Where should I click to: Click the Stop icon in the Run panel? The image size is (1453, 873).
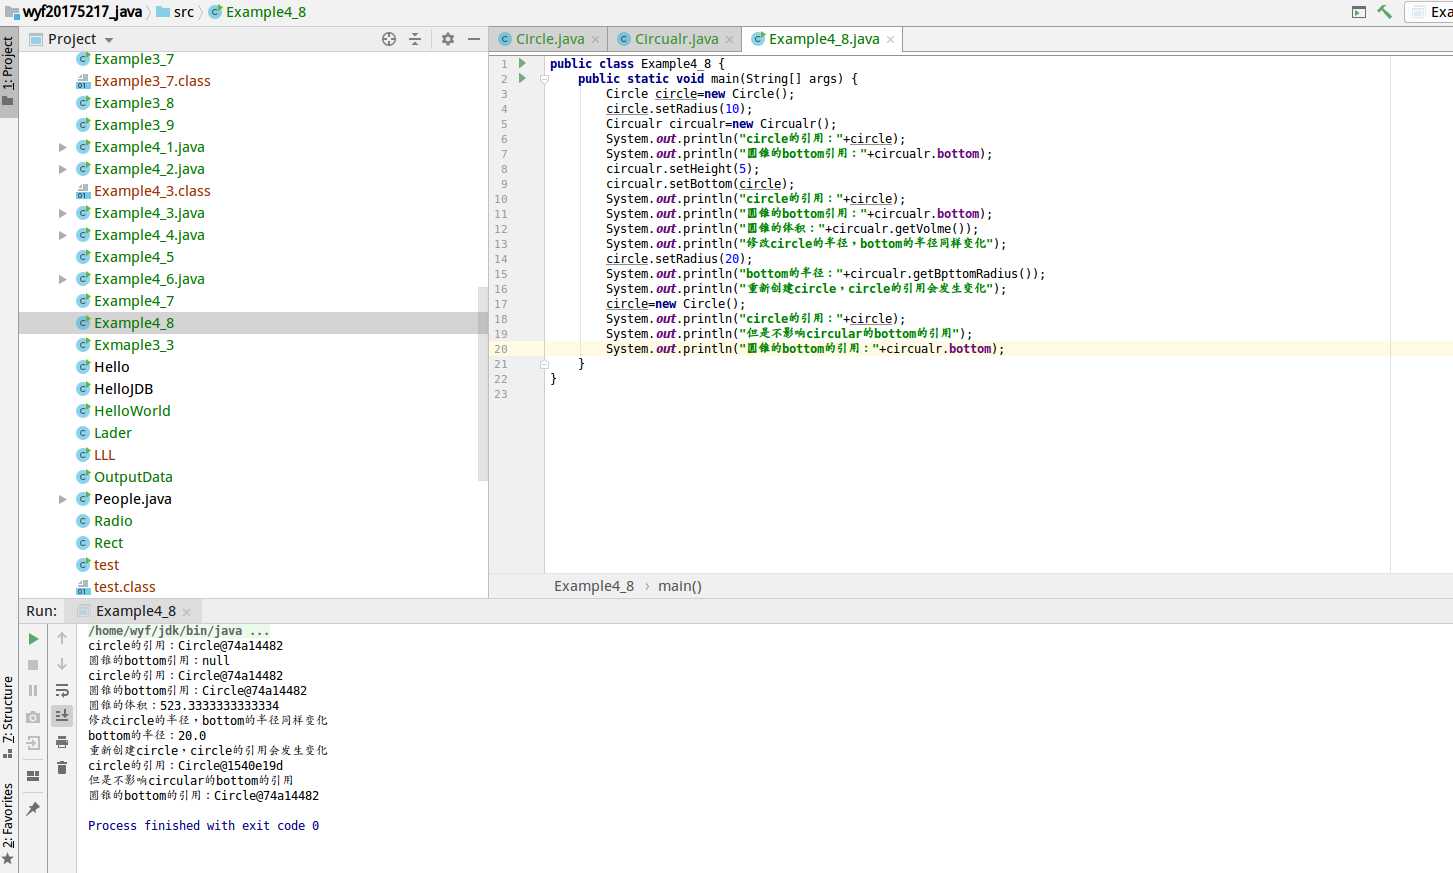point(33,665)
